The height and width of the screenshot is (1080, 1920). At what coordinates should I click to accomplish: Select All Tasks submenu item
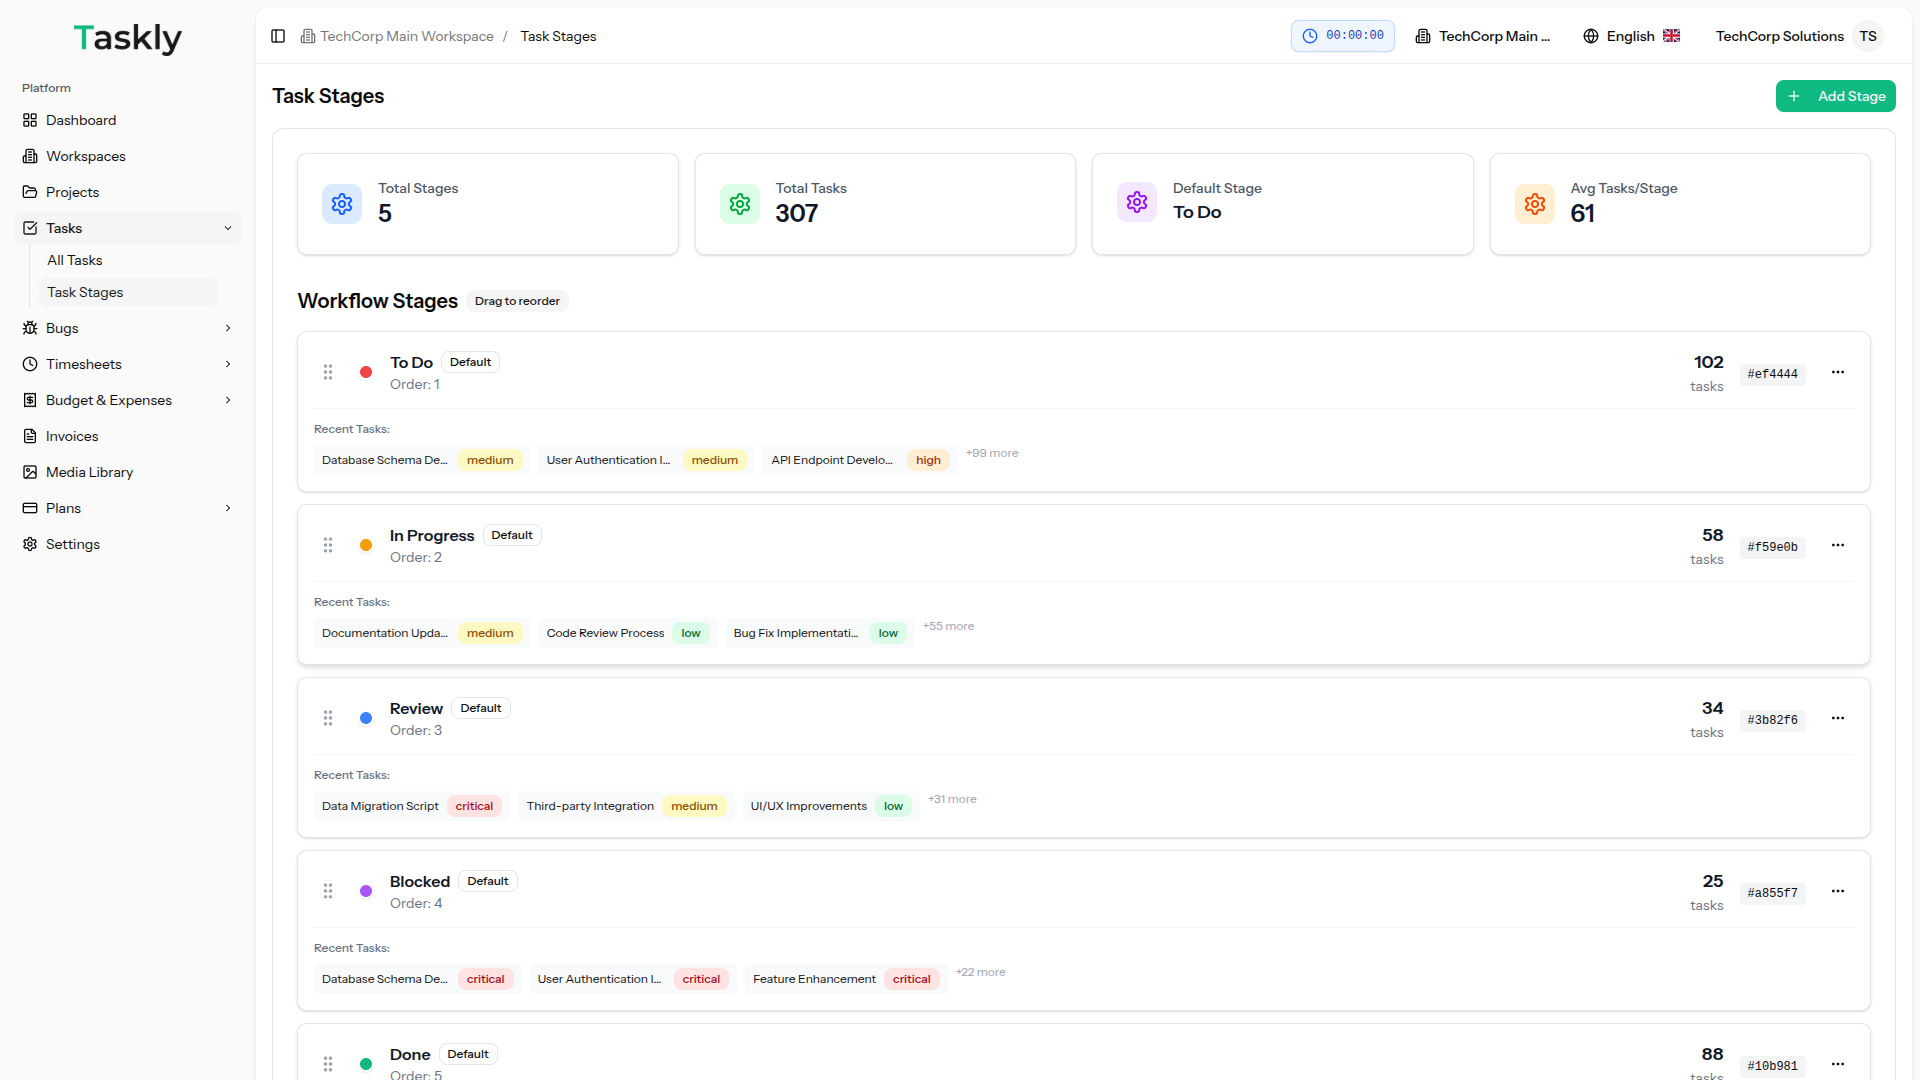pyautogui.click(x=75, y=260)
